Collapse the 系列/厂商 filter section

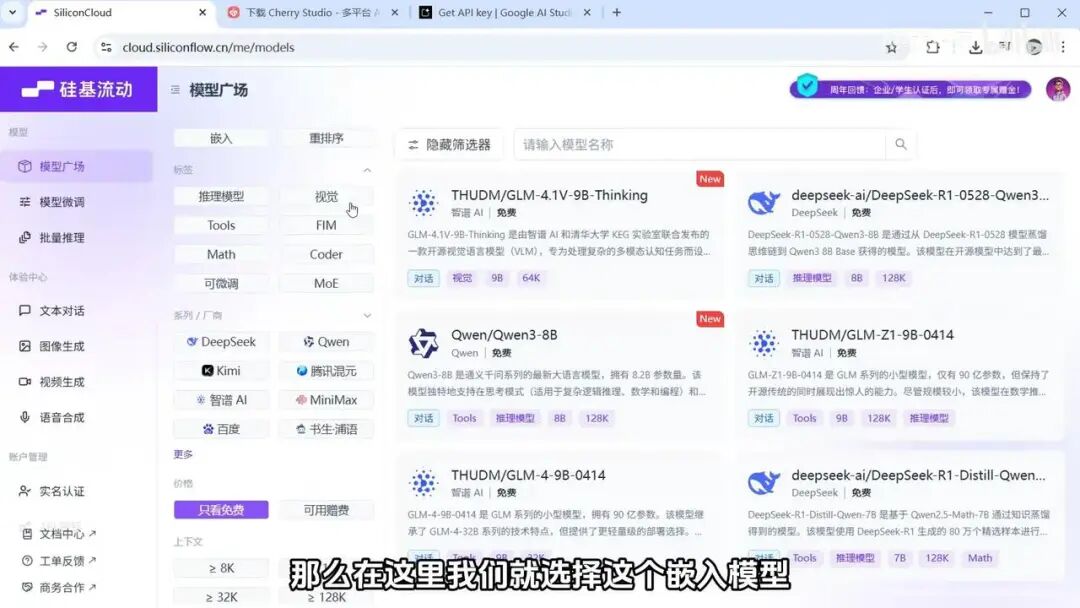(367, 315)
